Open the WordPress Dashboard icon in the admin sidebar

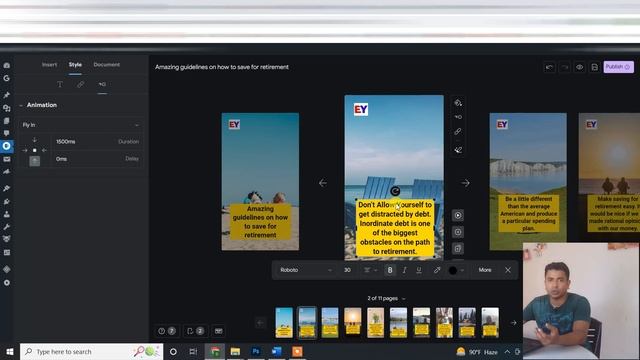tap(7, 65)
